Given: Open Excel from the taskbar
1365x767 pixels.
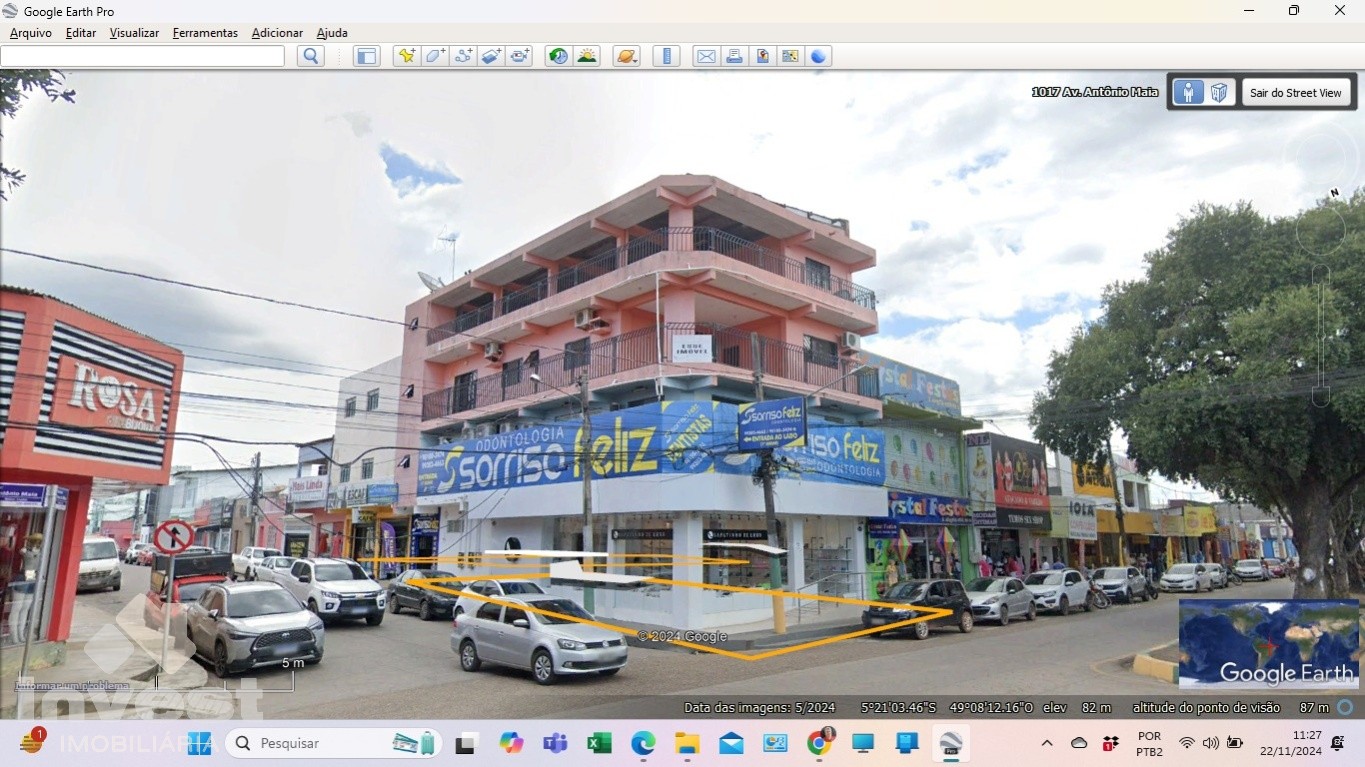Looking at the screenshot, I should [599, 743].
